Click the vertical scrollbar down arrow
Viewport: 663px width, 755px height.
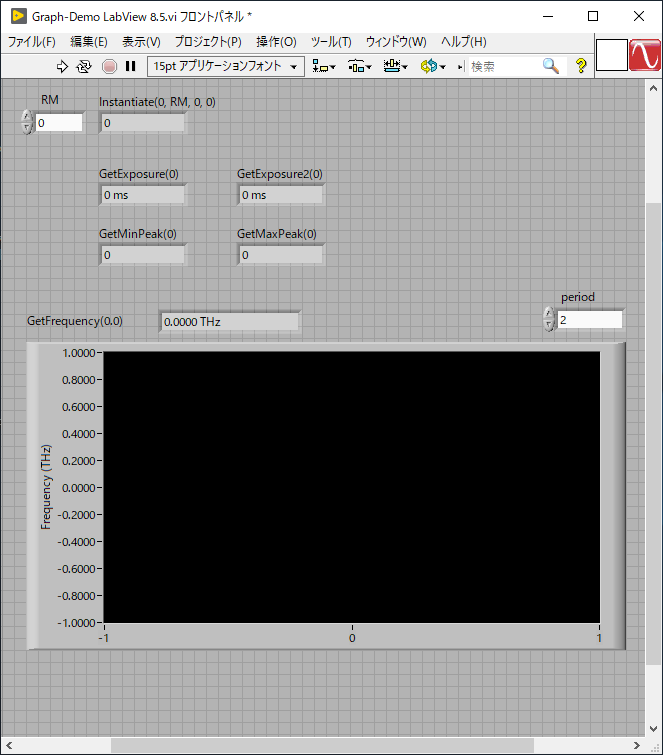(653, 729)
